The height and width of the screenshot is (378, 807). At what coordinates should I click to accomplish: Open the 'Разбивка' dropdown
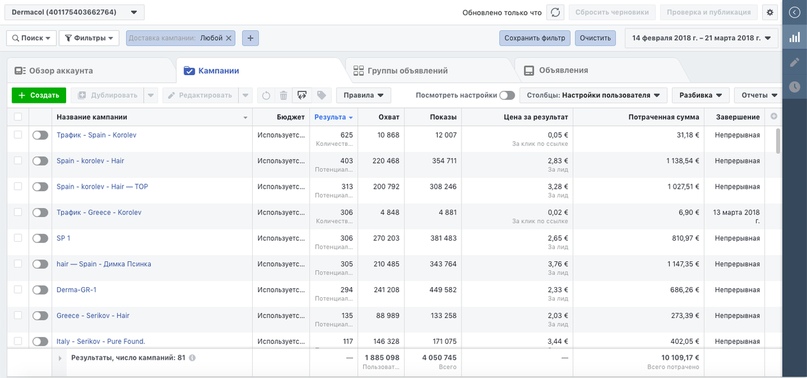[700, 95]
